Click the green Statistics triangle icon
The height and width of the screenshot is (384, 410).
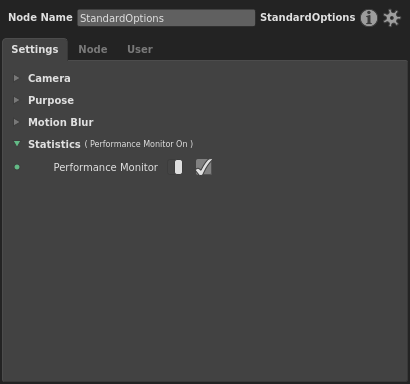click(x=17, y=144)
